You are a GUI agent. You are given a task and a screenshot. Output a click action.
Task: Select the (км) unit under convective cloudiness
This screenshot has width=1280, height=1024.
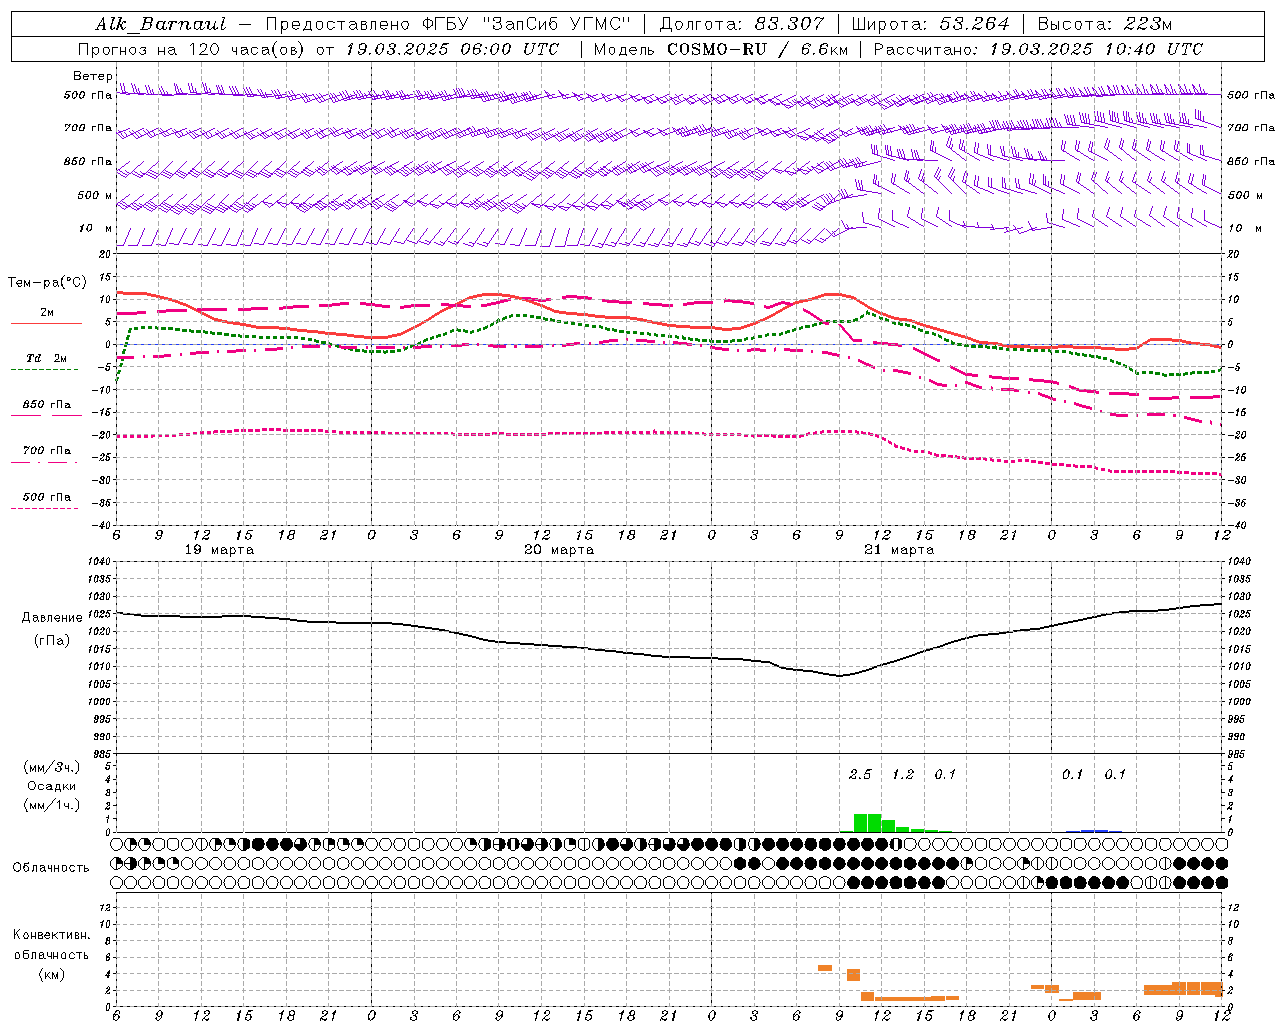coord(52,974)
